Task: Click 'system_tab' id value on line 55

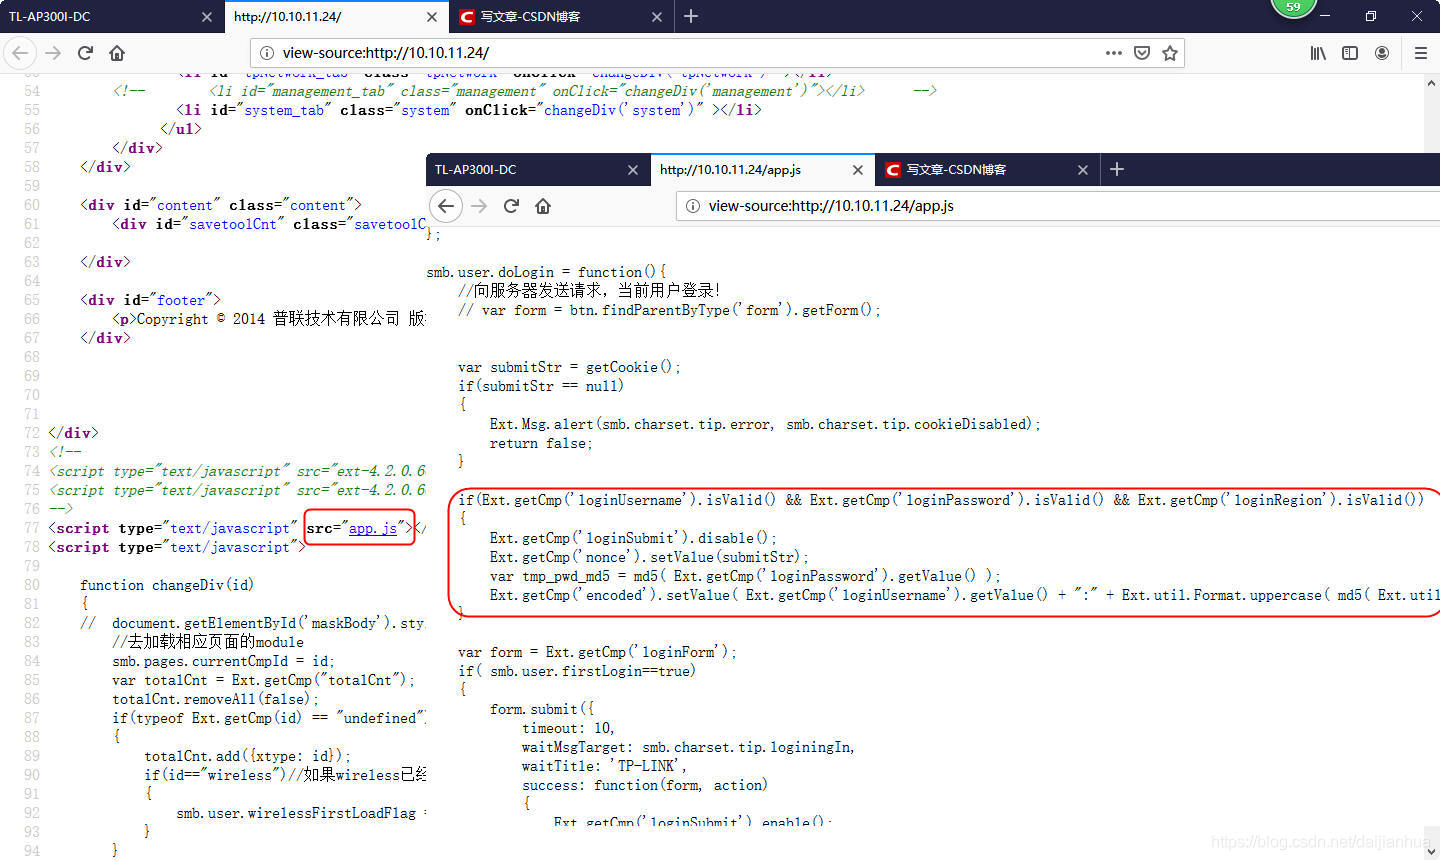Action: click(284, 110)
